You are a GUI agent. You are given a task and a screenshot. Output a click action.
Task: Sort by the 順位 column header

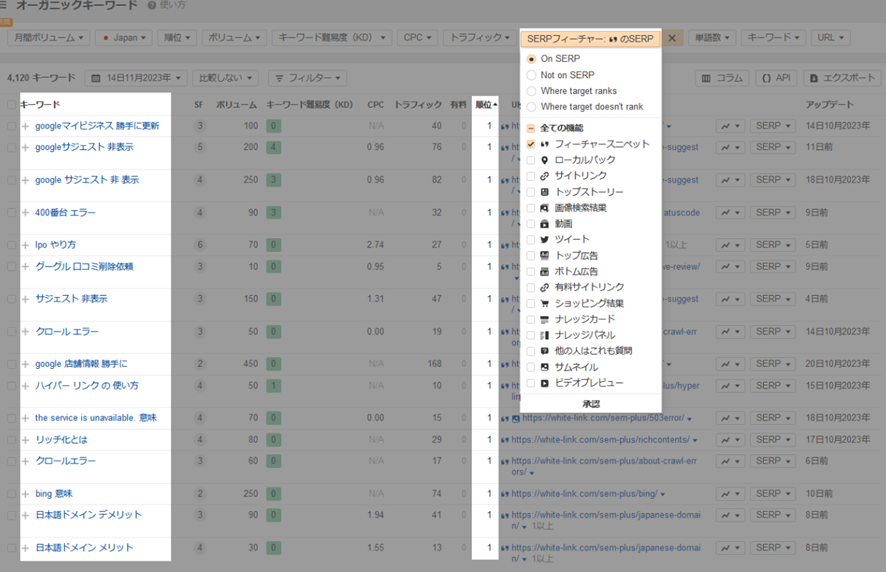(486, 105)
